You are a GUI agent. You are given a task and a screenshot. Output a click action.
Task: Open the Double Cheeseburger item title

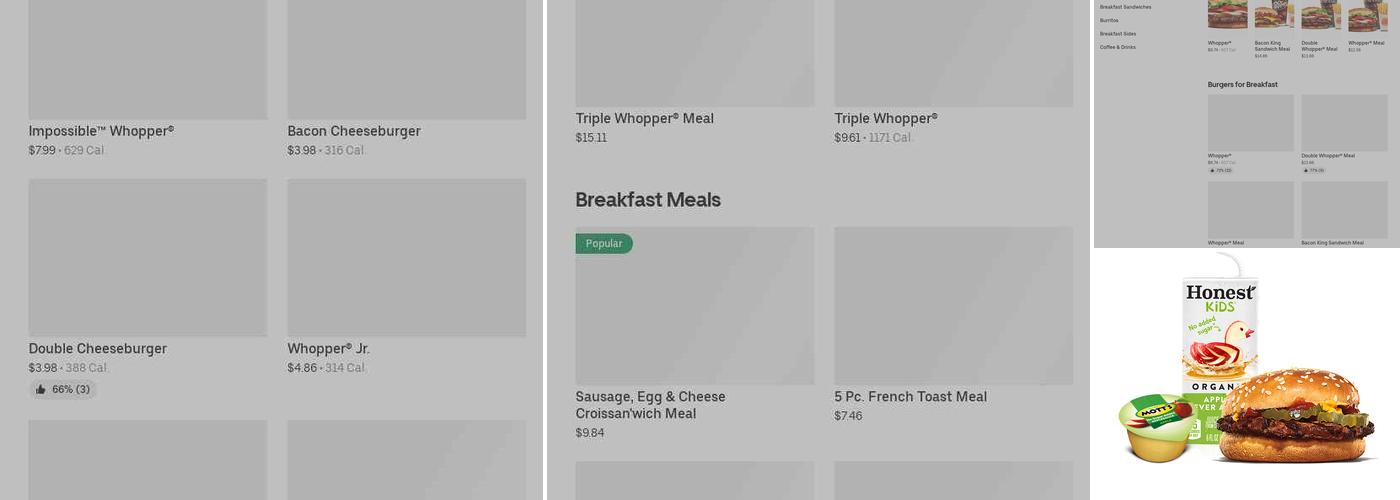(98, 349)
